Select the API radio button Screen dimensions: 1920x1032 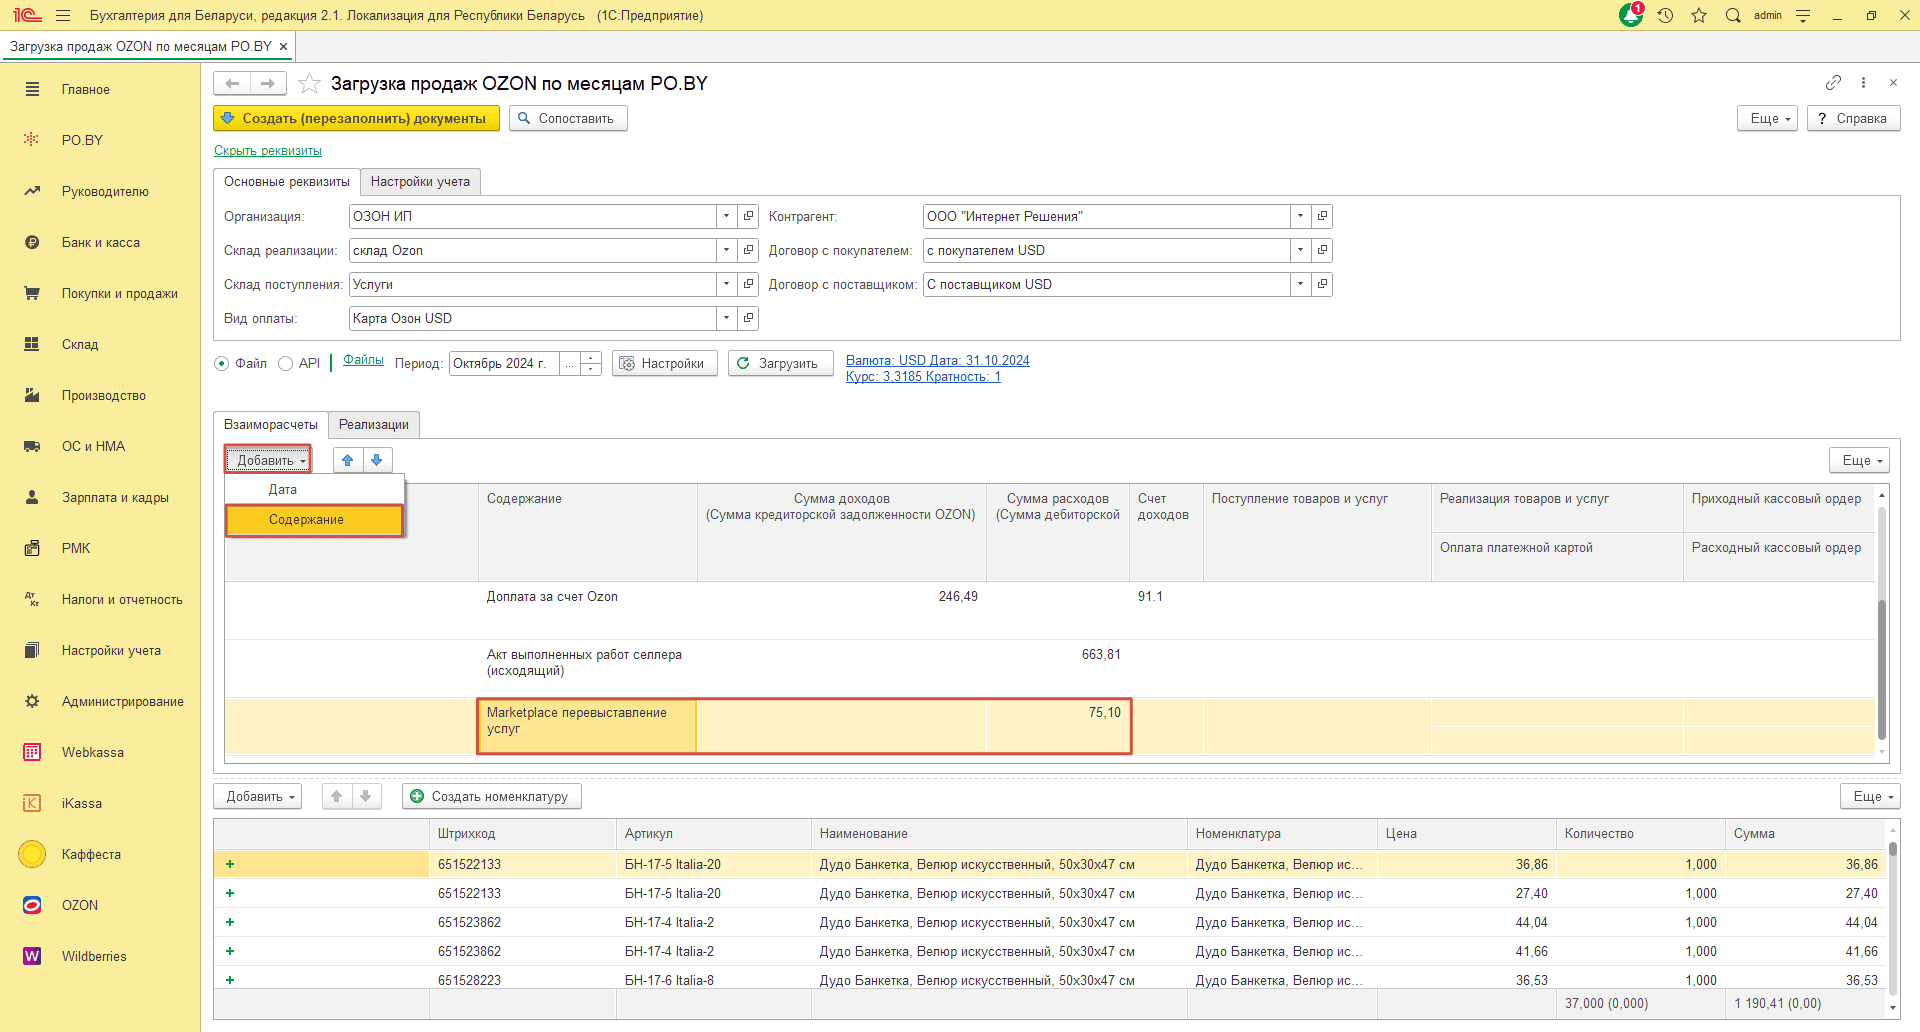(286, 364)
